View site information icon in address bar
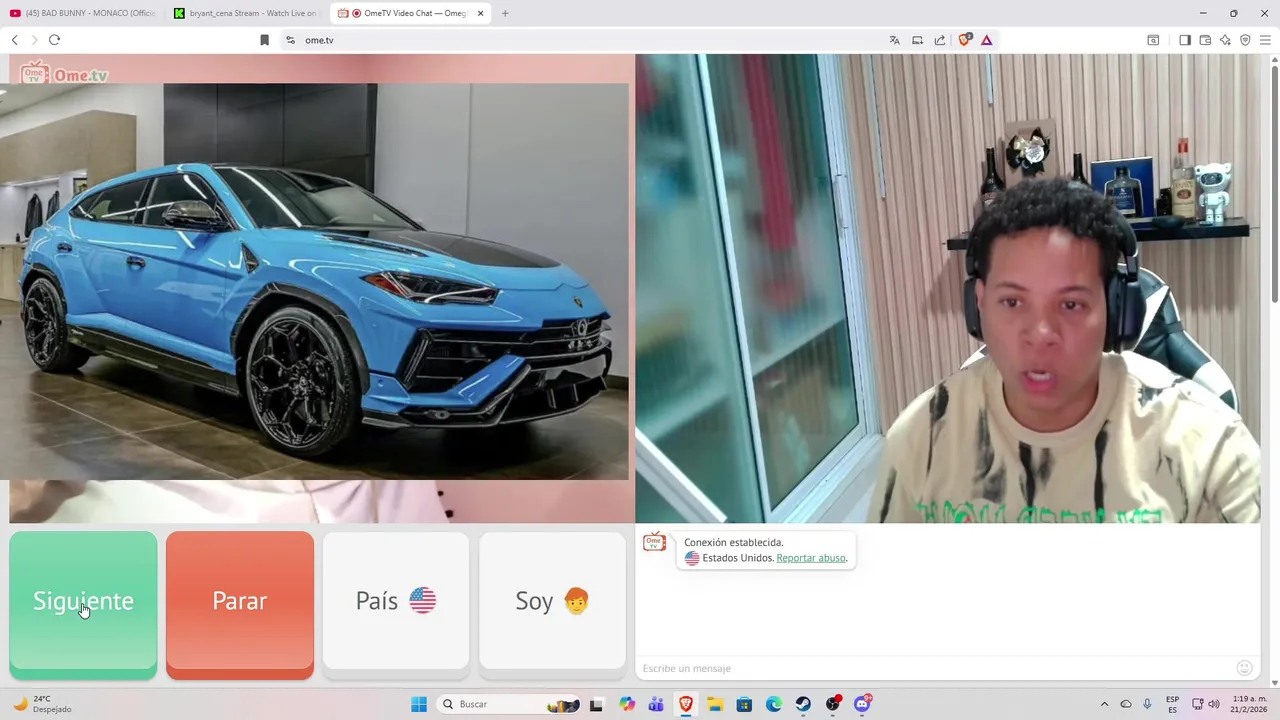 coord(290,40)
